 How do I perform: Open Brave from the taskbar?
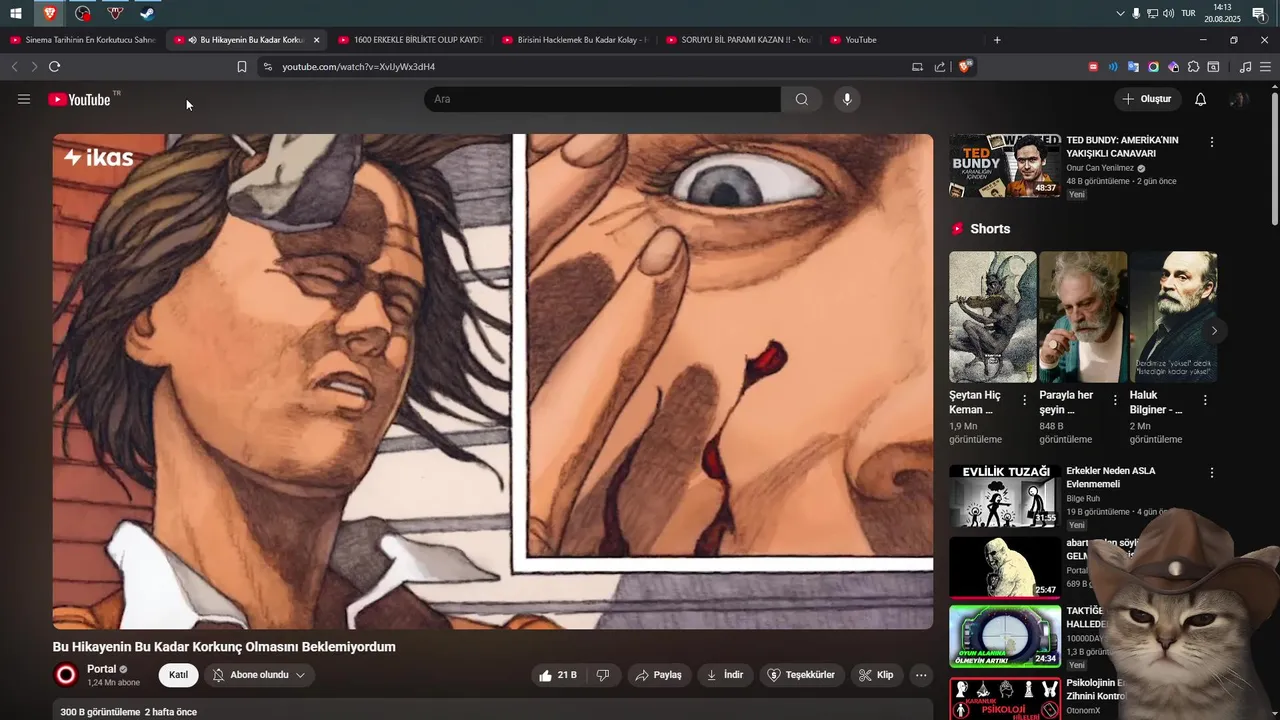pos(50,14)
